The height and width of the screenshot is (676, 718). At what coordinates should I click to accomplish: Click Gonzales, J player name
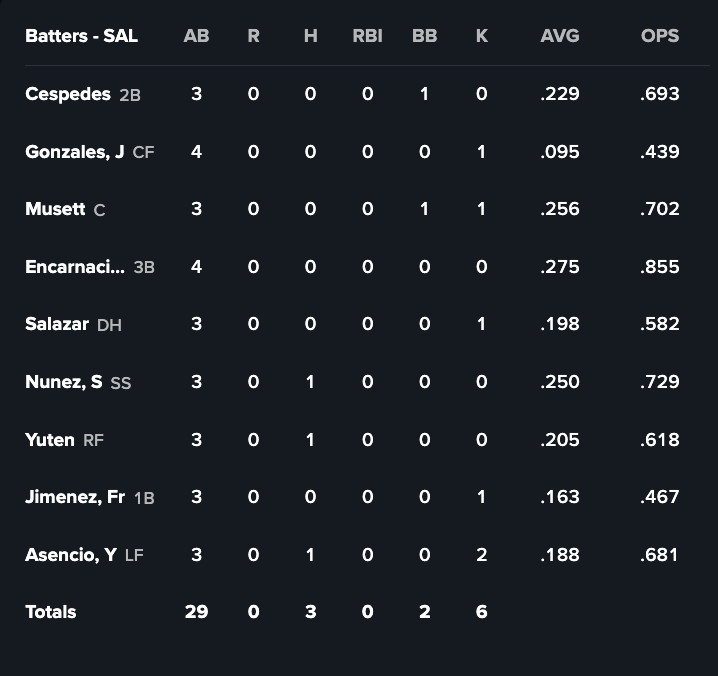click(75, 152)
